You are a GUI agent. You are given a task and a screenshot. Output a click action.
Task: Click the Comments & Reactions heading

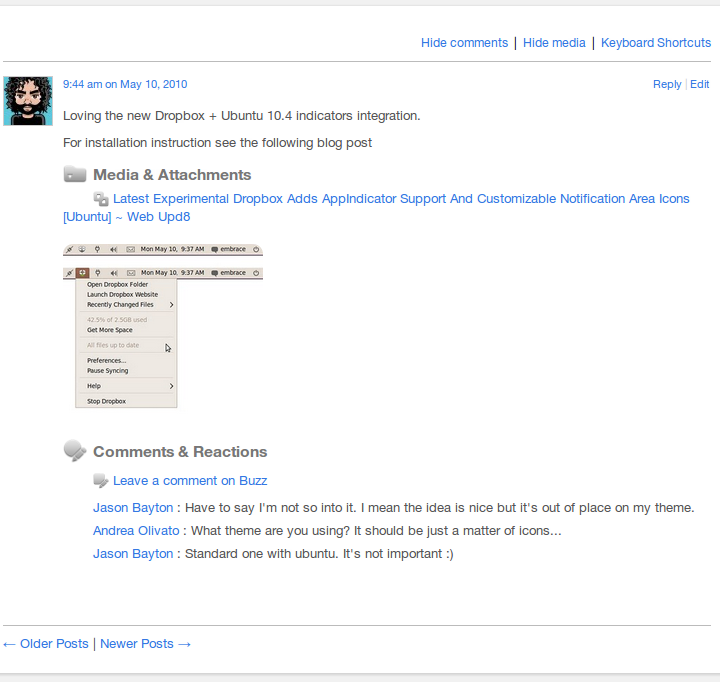coord(180,452)
